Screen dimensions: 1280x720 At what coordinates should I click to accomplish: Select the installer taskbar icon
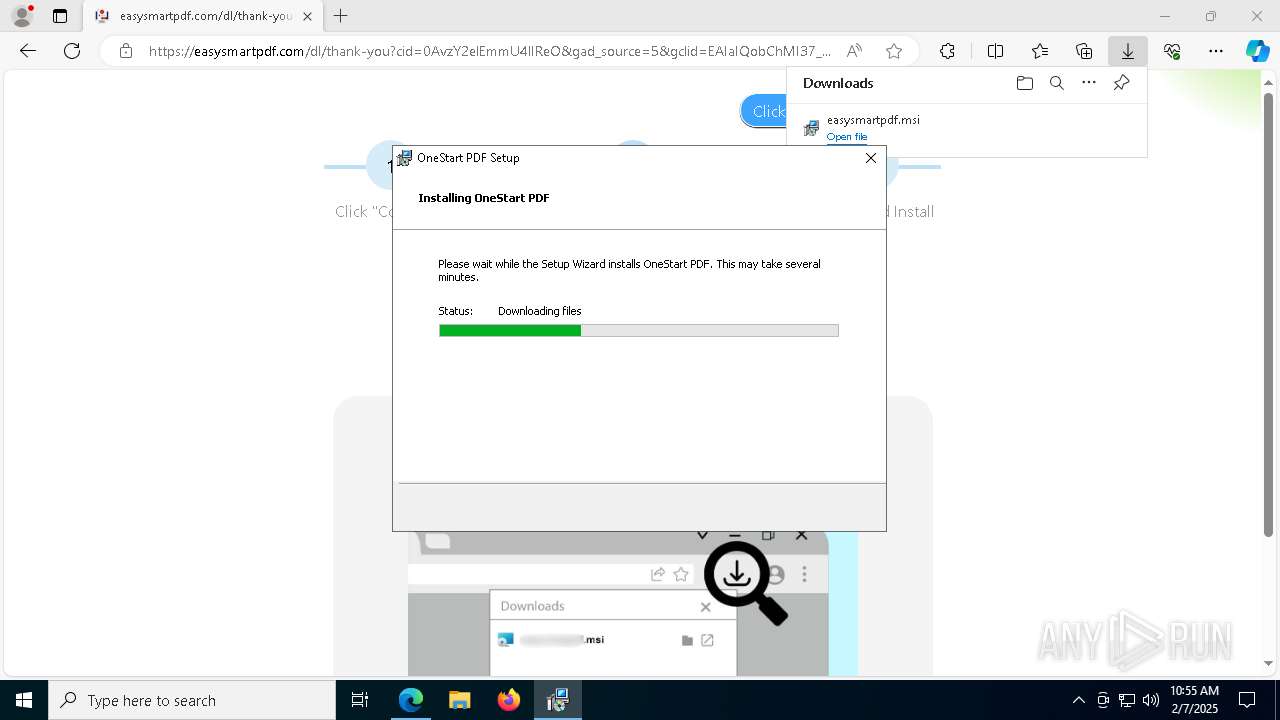(558, 700)
